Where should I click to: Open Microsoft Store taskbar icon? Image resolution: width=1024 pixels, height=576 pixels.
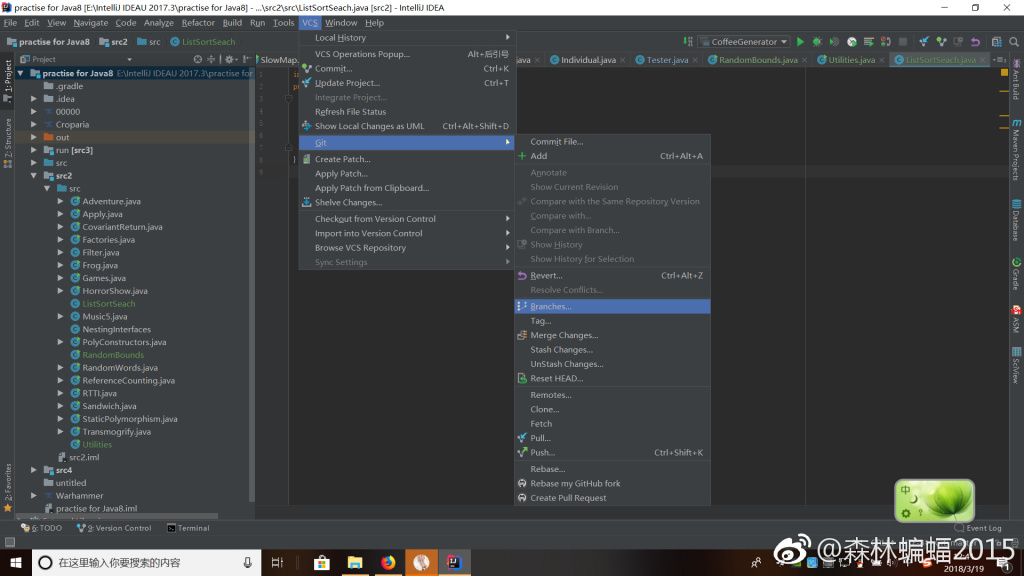(x=321, y=562)
